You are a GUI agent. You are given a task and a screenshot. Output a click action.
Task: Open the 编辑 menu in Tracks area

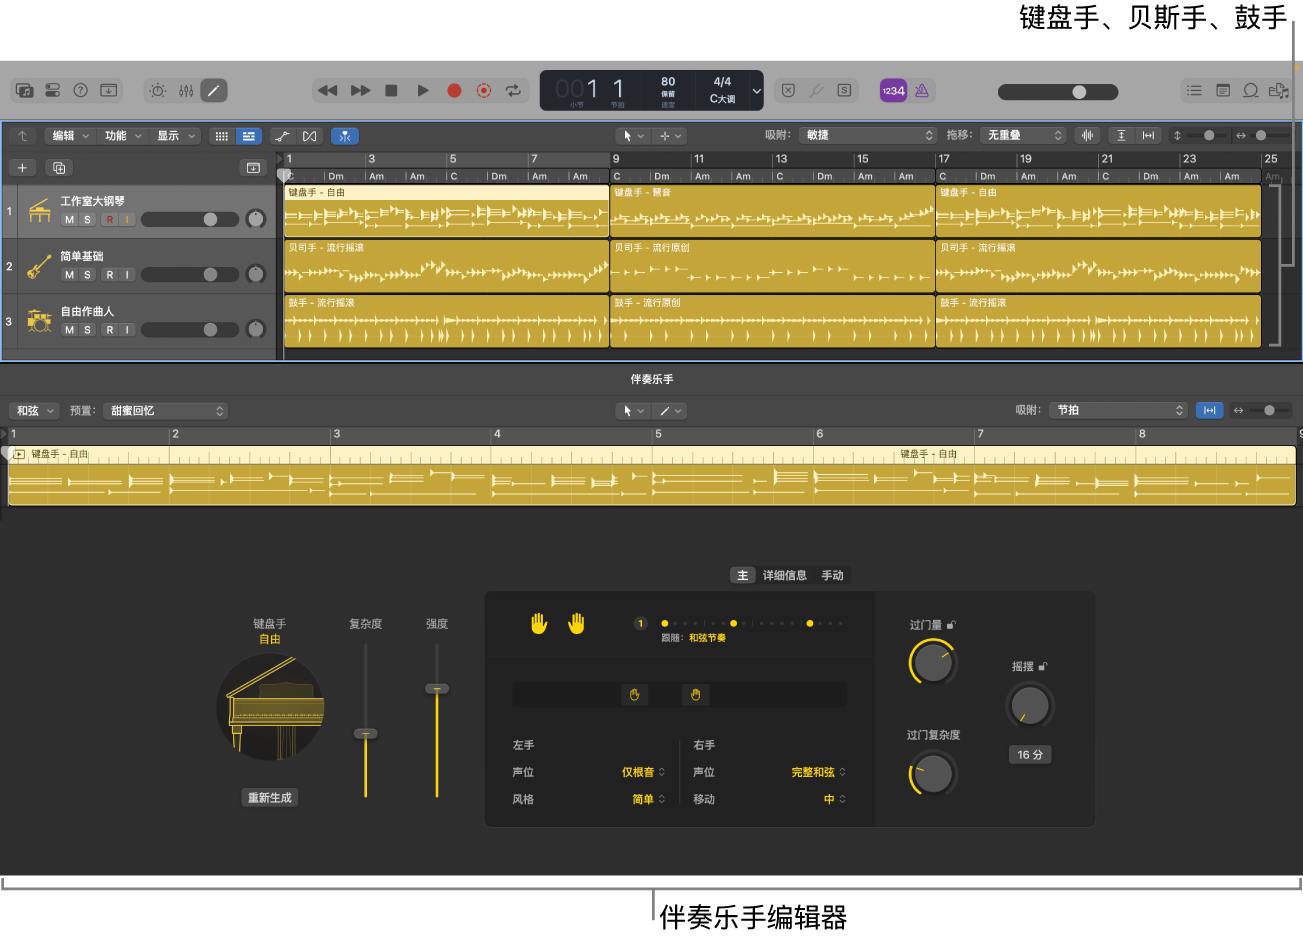tap(69, 136)
